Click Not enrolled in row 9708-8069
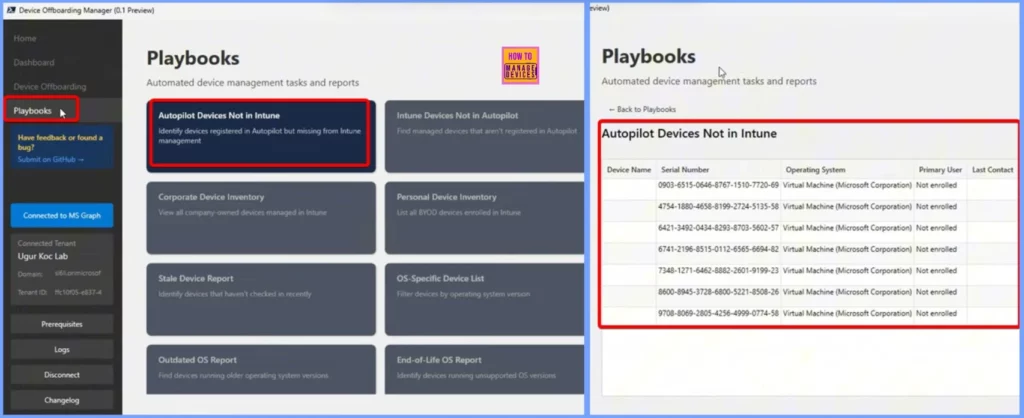The image size is (1024, 418). (x=936, y=314)
